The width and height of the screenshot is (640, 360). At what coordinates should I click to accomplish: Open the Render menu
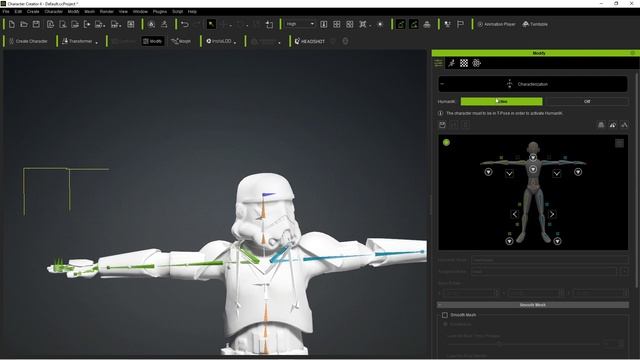pos(107,11)
